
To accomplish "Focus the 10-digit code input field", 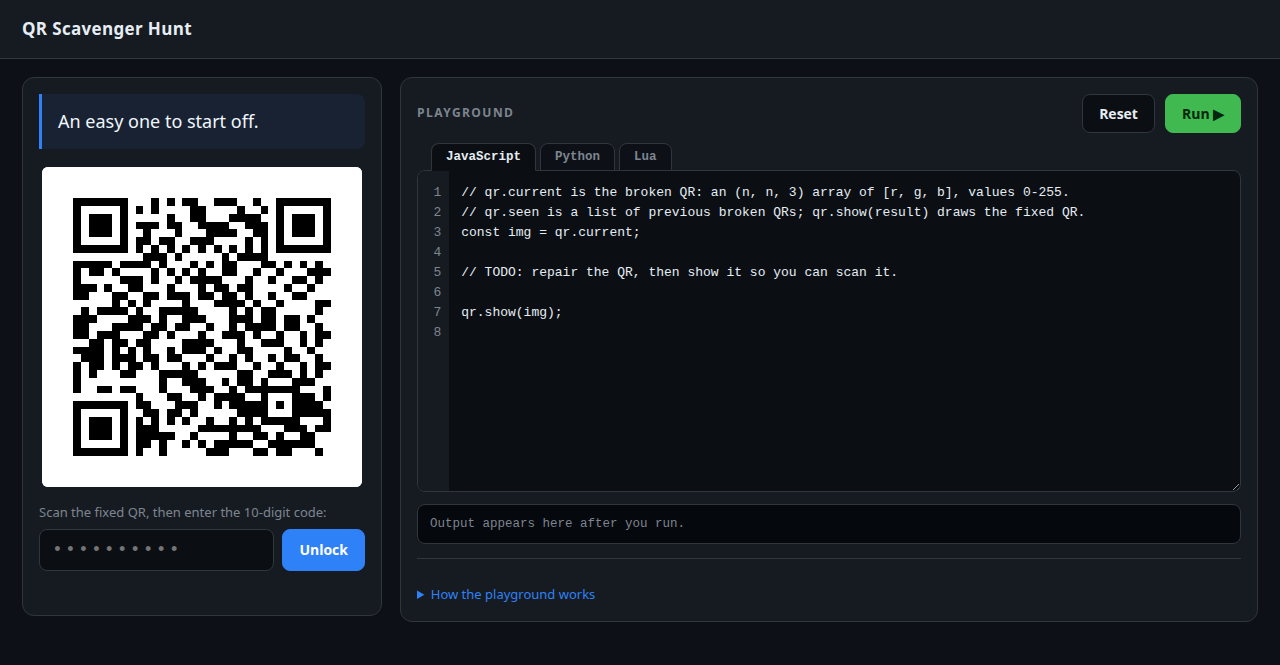I will [x=156, y=550].
